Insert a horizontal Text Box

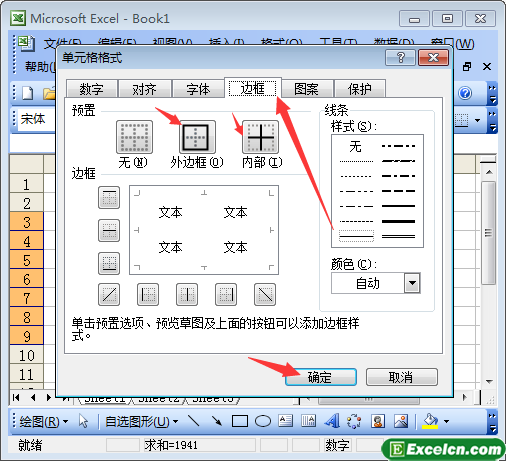point(286,421)
